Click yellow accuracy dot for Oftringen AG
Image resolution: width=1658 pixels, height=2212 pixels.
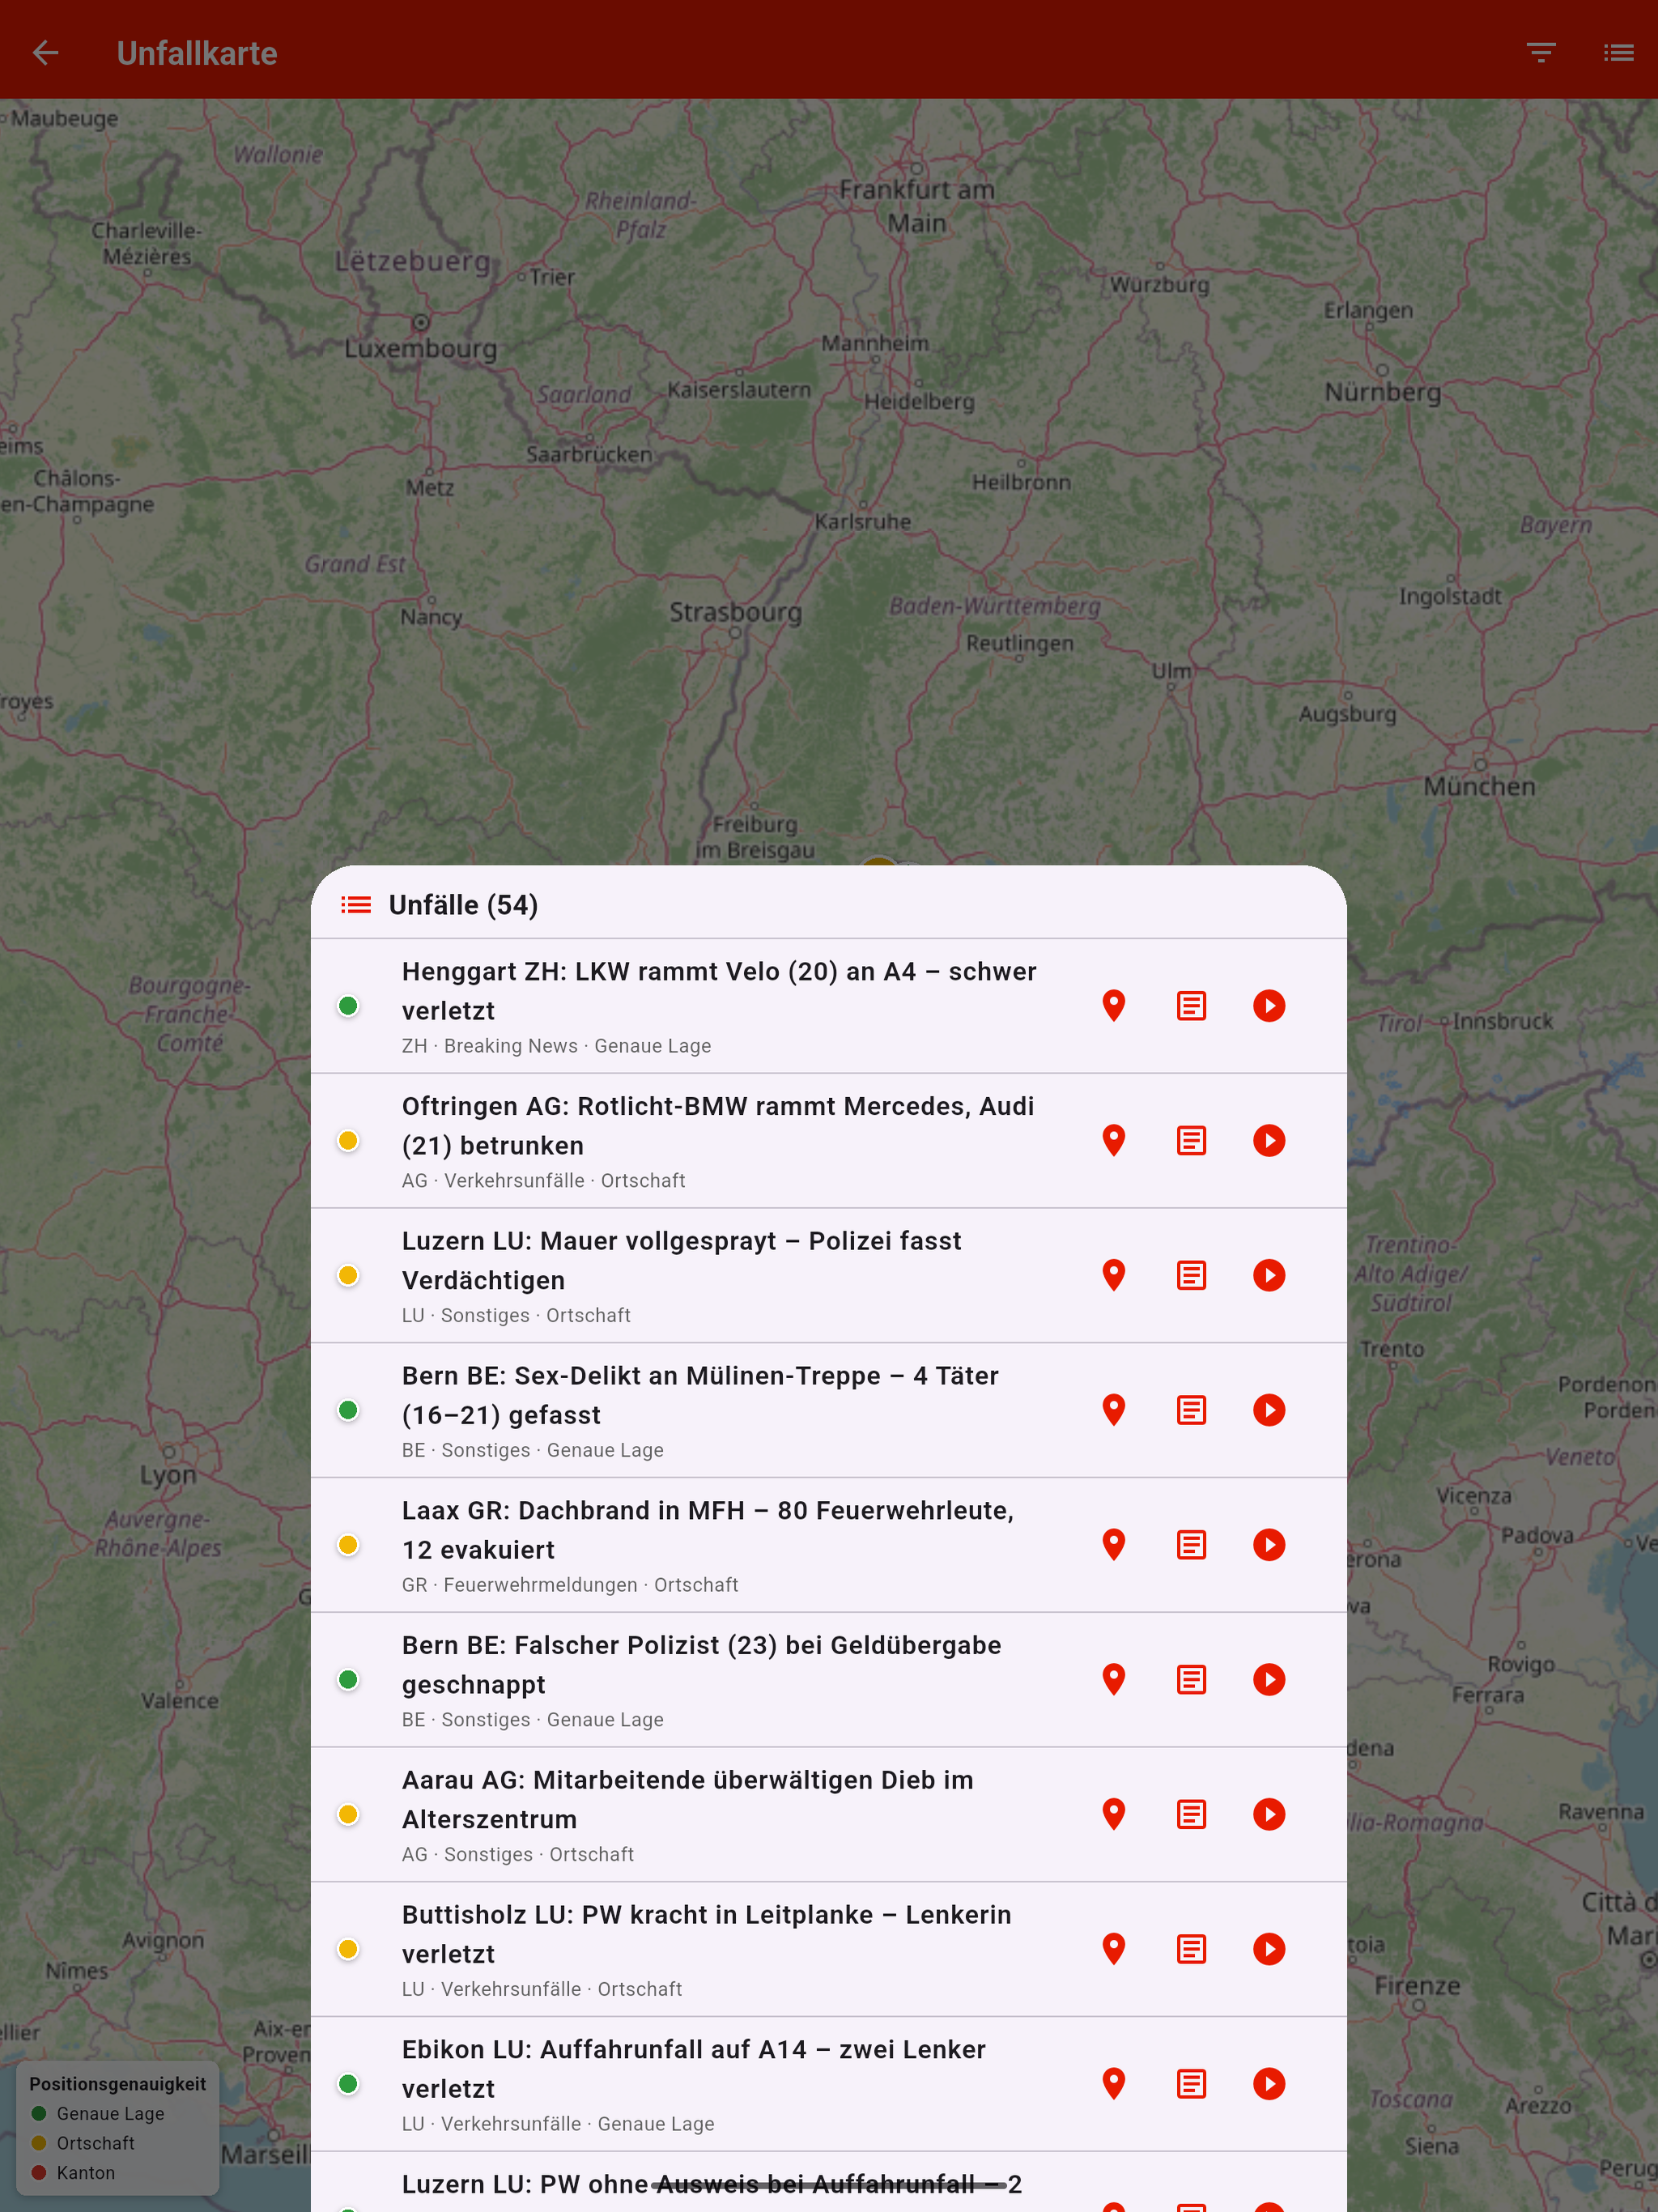[348, 1141]
